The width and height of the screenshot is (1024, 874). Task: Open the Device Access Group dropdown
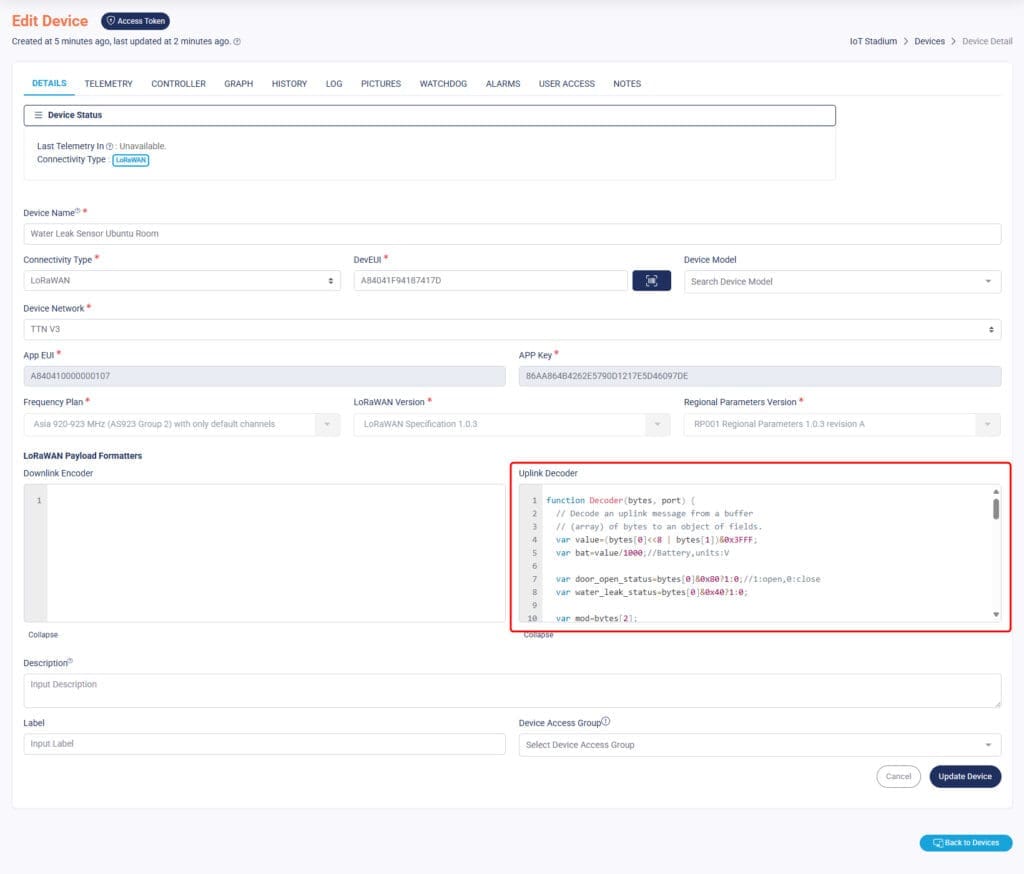[x=759, y=745]
